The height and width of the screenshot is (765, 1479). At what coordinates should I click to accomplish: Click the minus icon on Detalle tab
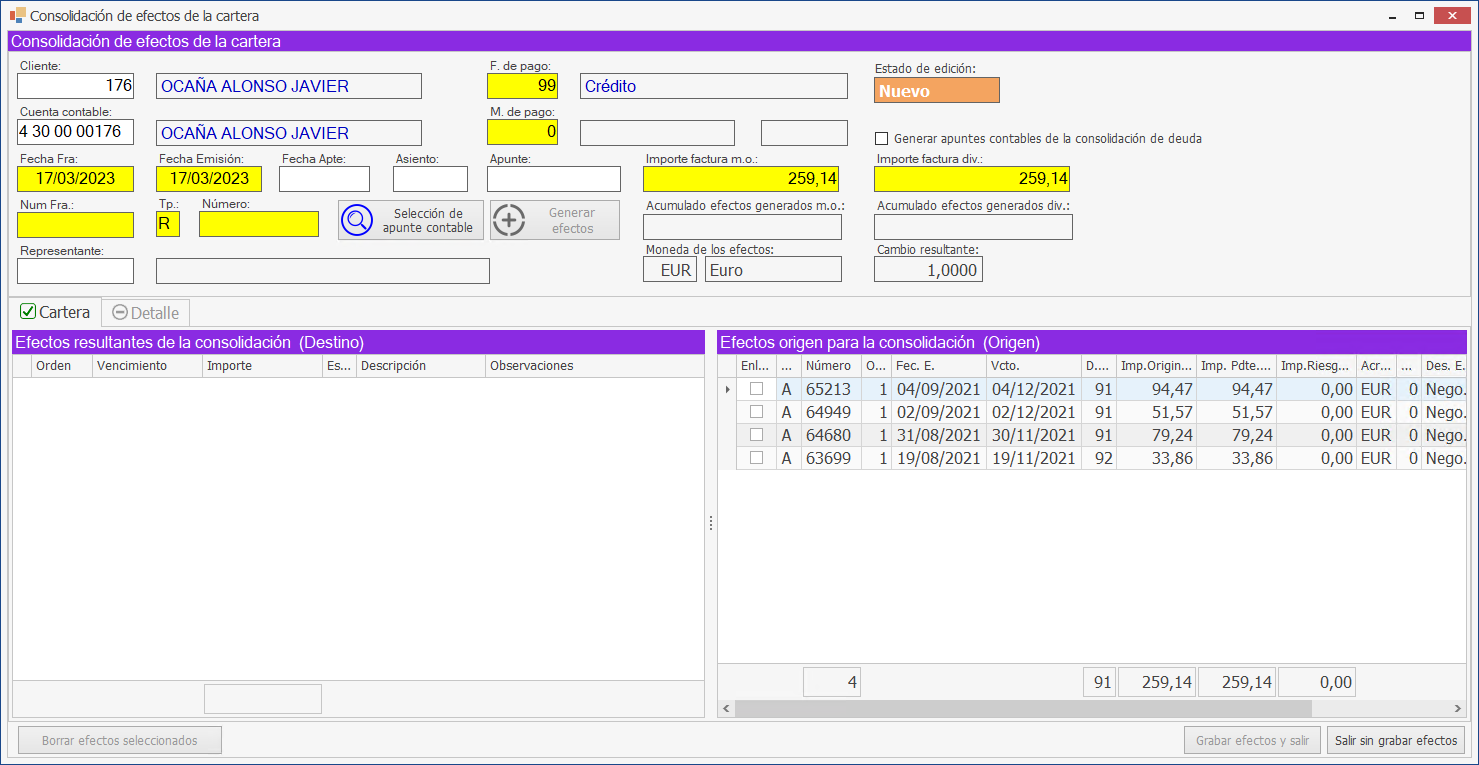[x=120, y=313]
